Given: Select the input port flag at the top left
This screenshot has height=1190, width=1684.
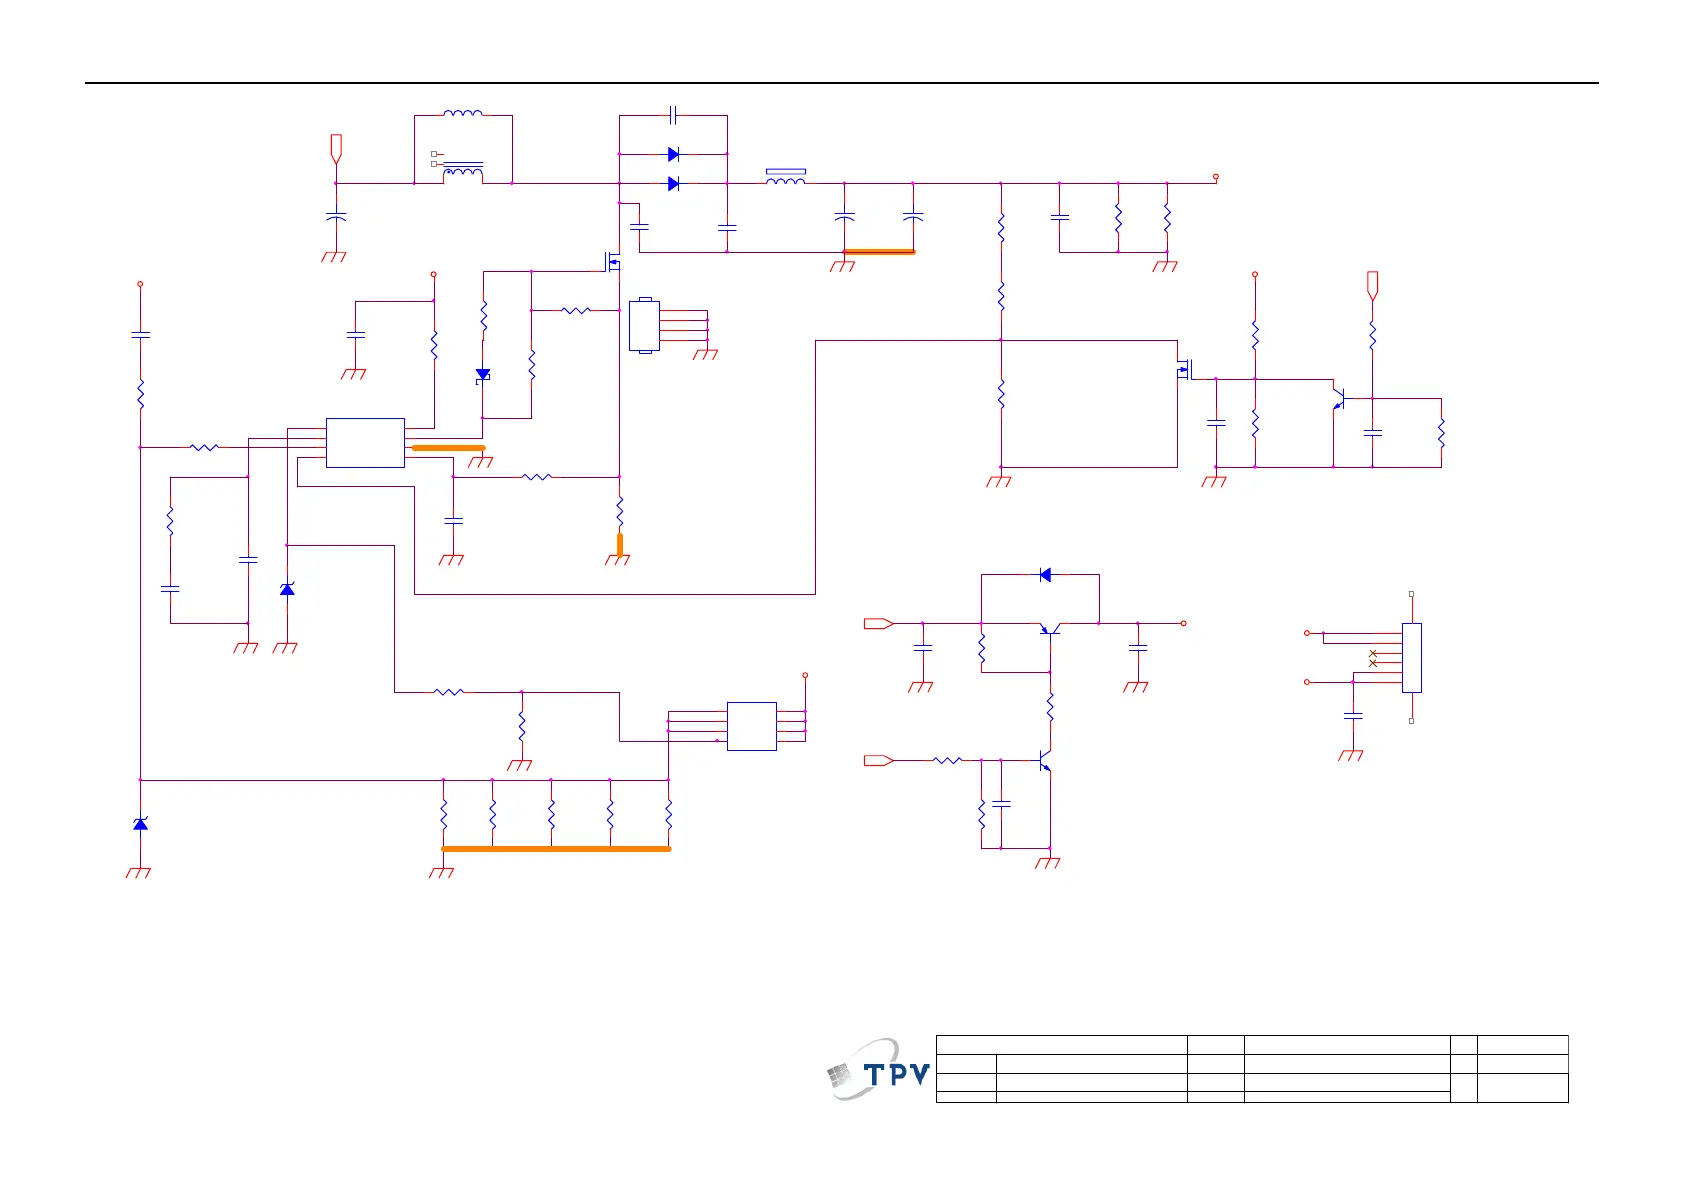Looking at the screenshot, I should coord(336,148).
